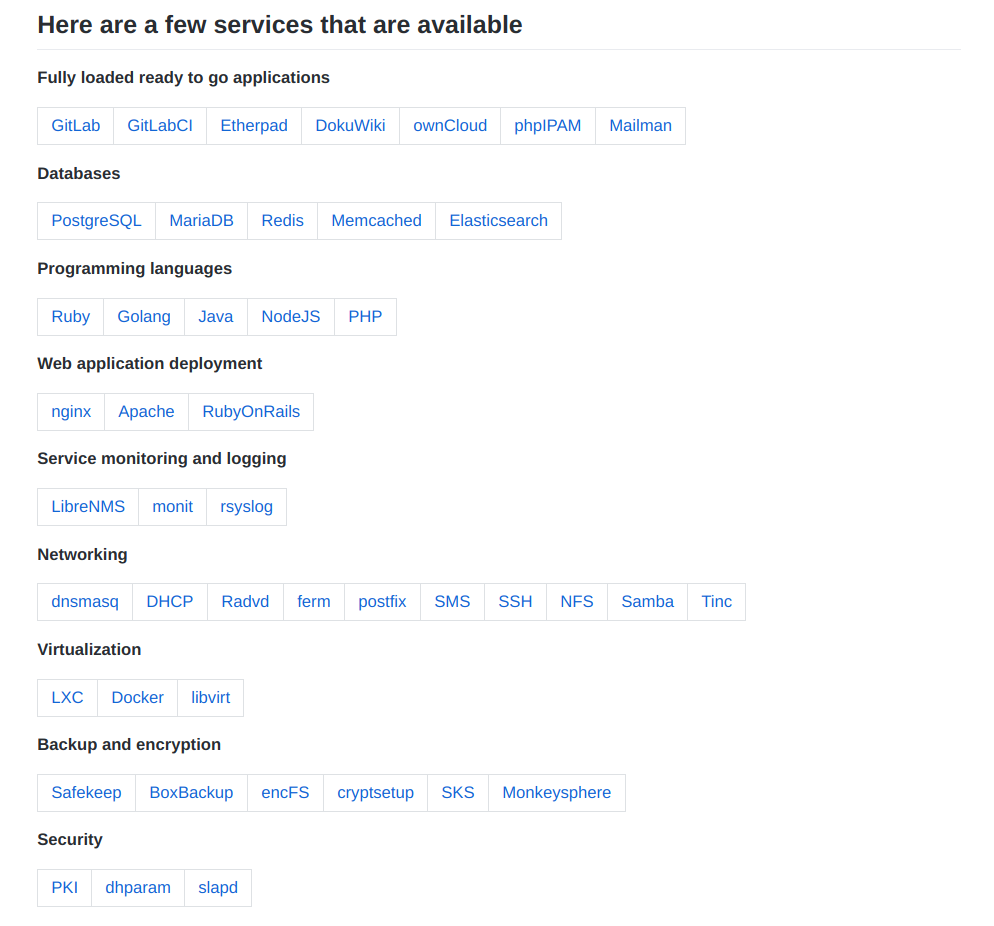Click the dnsmasq link
The width and height of the screenshot is (994, 926).
[x=85, y=601]
